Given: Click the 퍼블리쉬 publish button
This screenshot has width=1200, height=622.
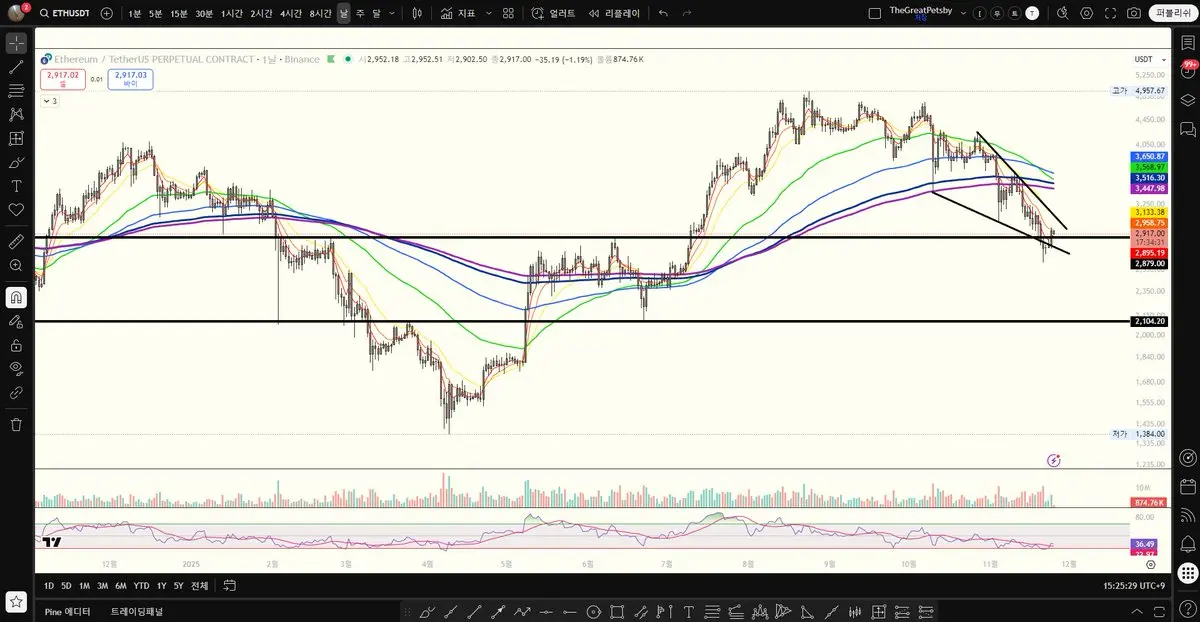Looking at the screenshot, I should 1173,13.
